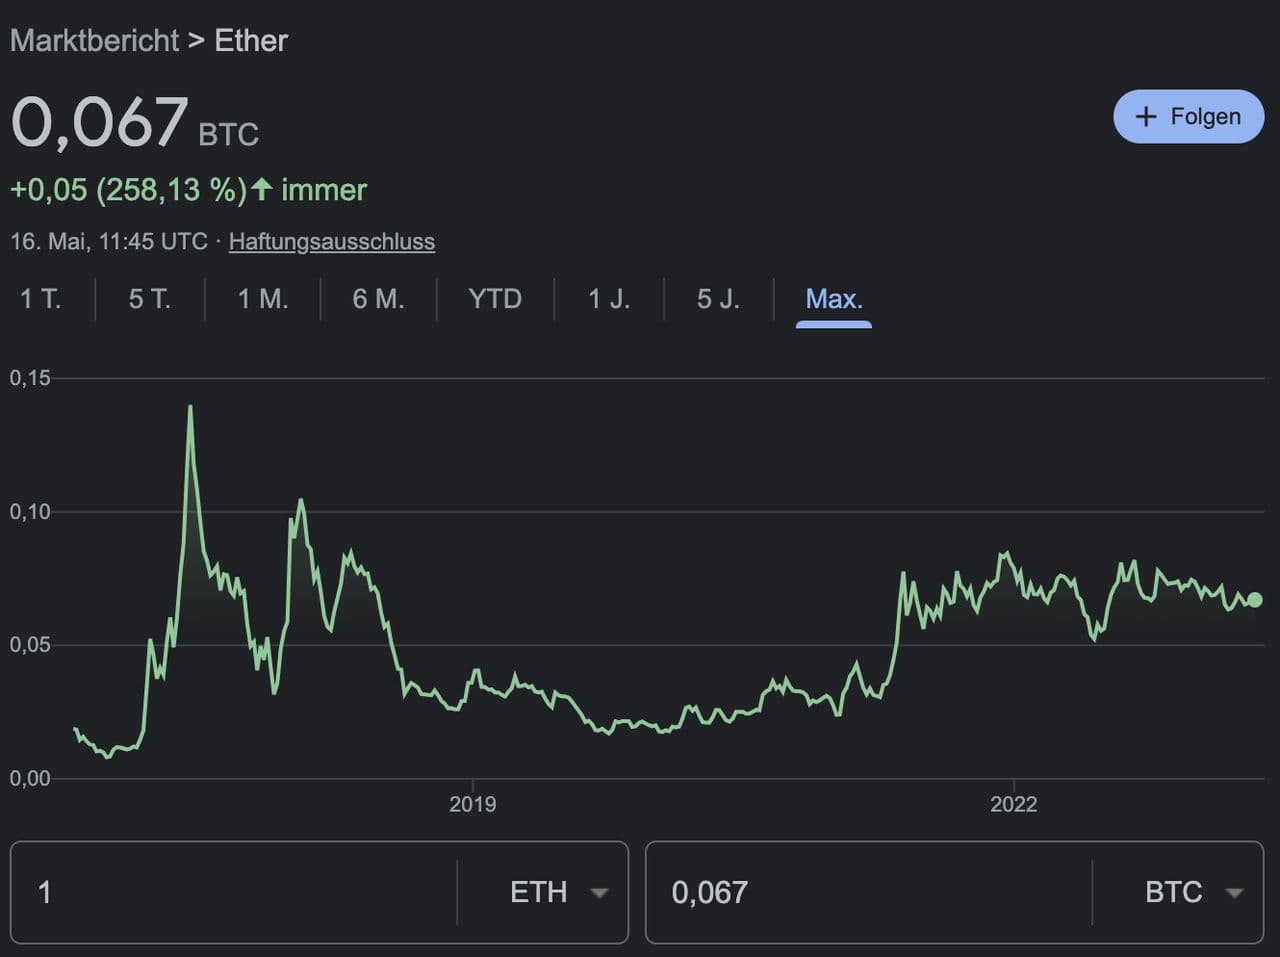Go to Marktbericht breadcrumb link
This screenshot has width=1280, height=957.
94,41
